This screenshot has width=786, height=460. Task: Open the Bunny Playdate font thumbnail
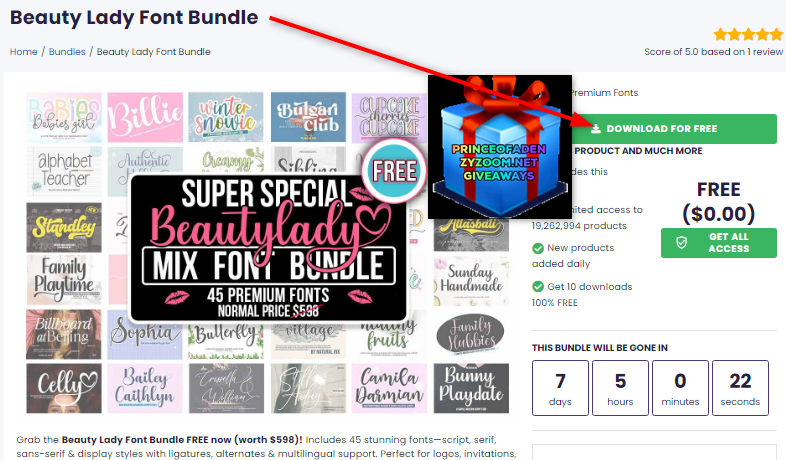tap(471, 388)
